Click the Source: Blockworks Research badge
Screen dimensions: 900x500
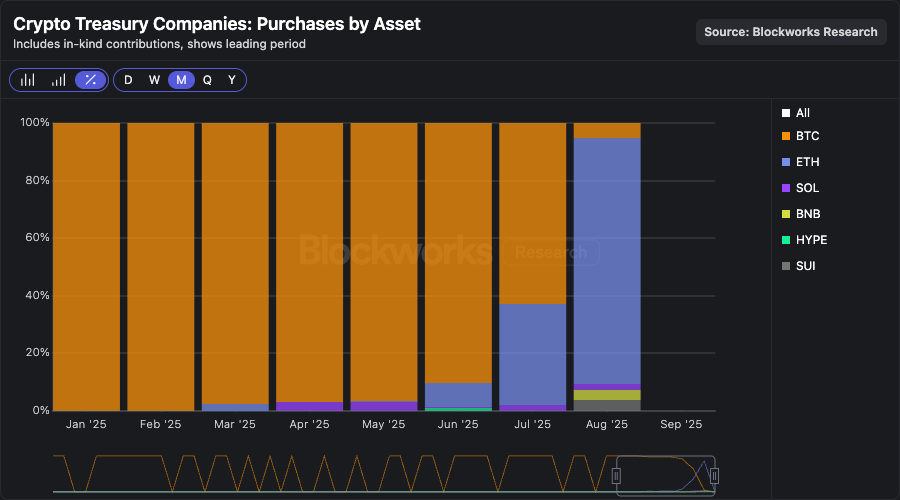coord(791,32)
